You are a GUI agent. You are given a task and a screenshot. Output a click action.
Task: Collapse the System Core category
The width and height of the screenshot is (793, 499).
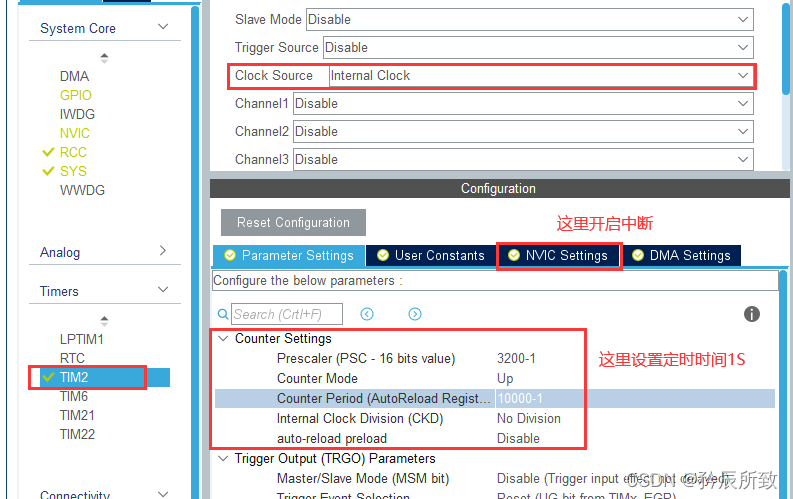pos(163,26)
